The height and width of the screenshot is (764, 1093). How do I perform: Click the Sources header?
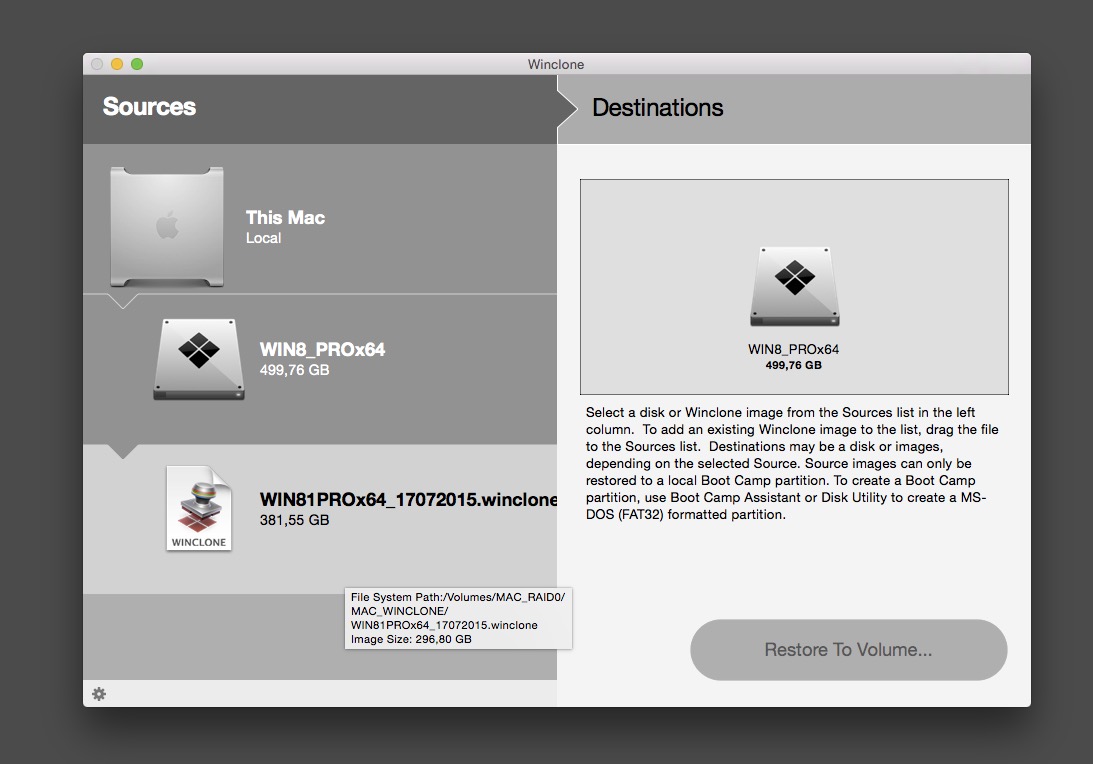(x=149, y=107)
